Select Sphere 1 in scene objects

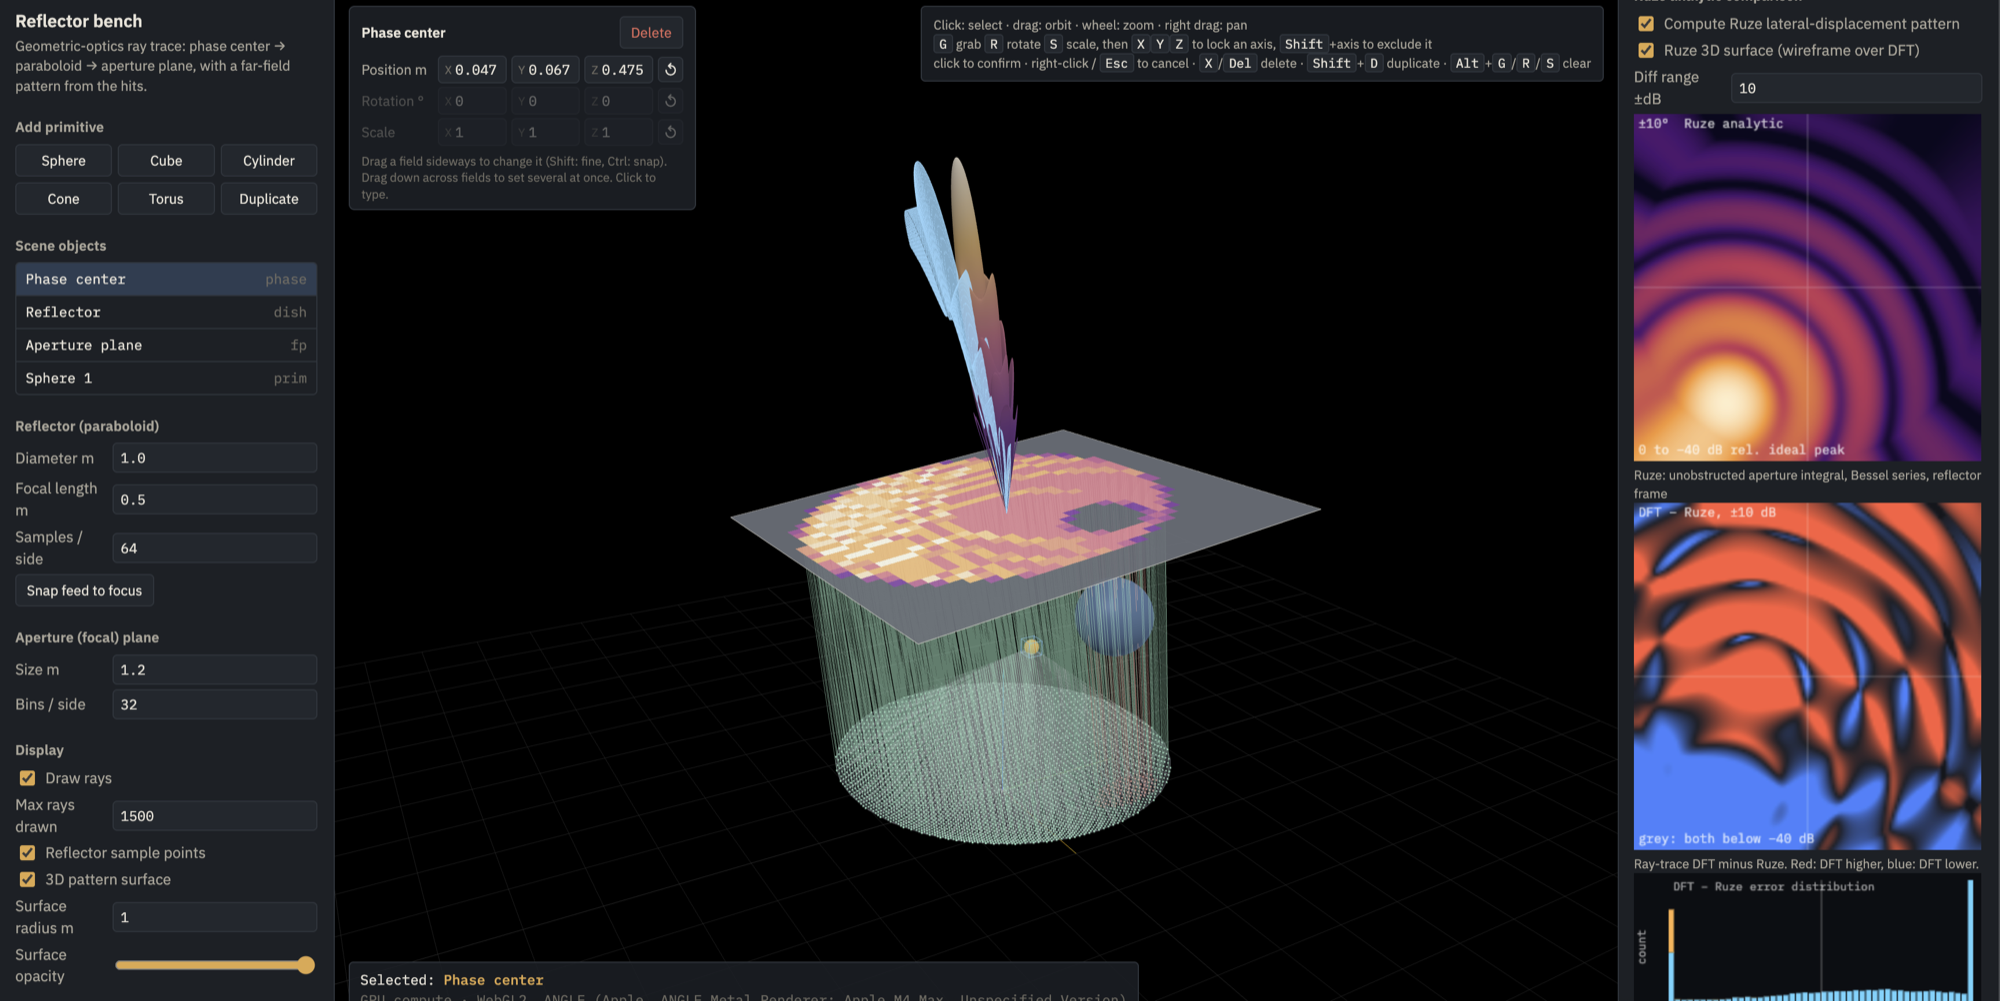166,378
